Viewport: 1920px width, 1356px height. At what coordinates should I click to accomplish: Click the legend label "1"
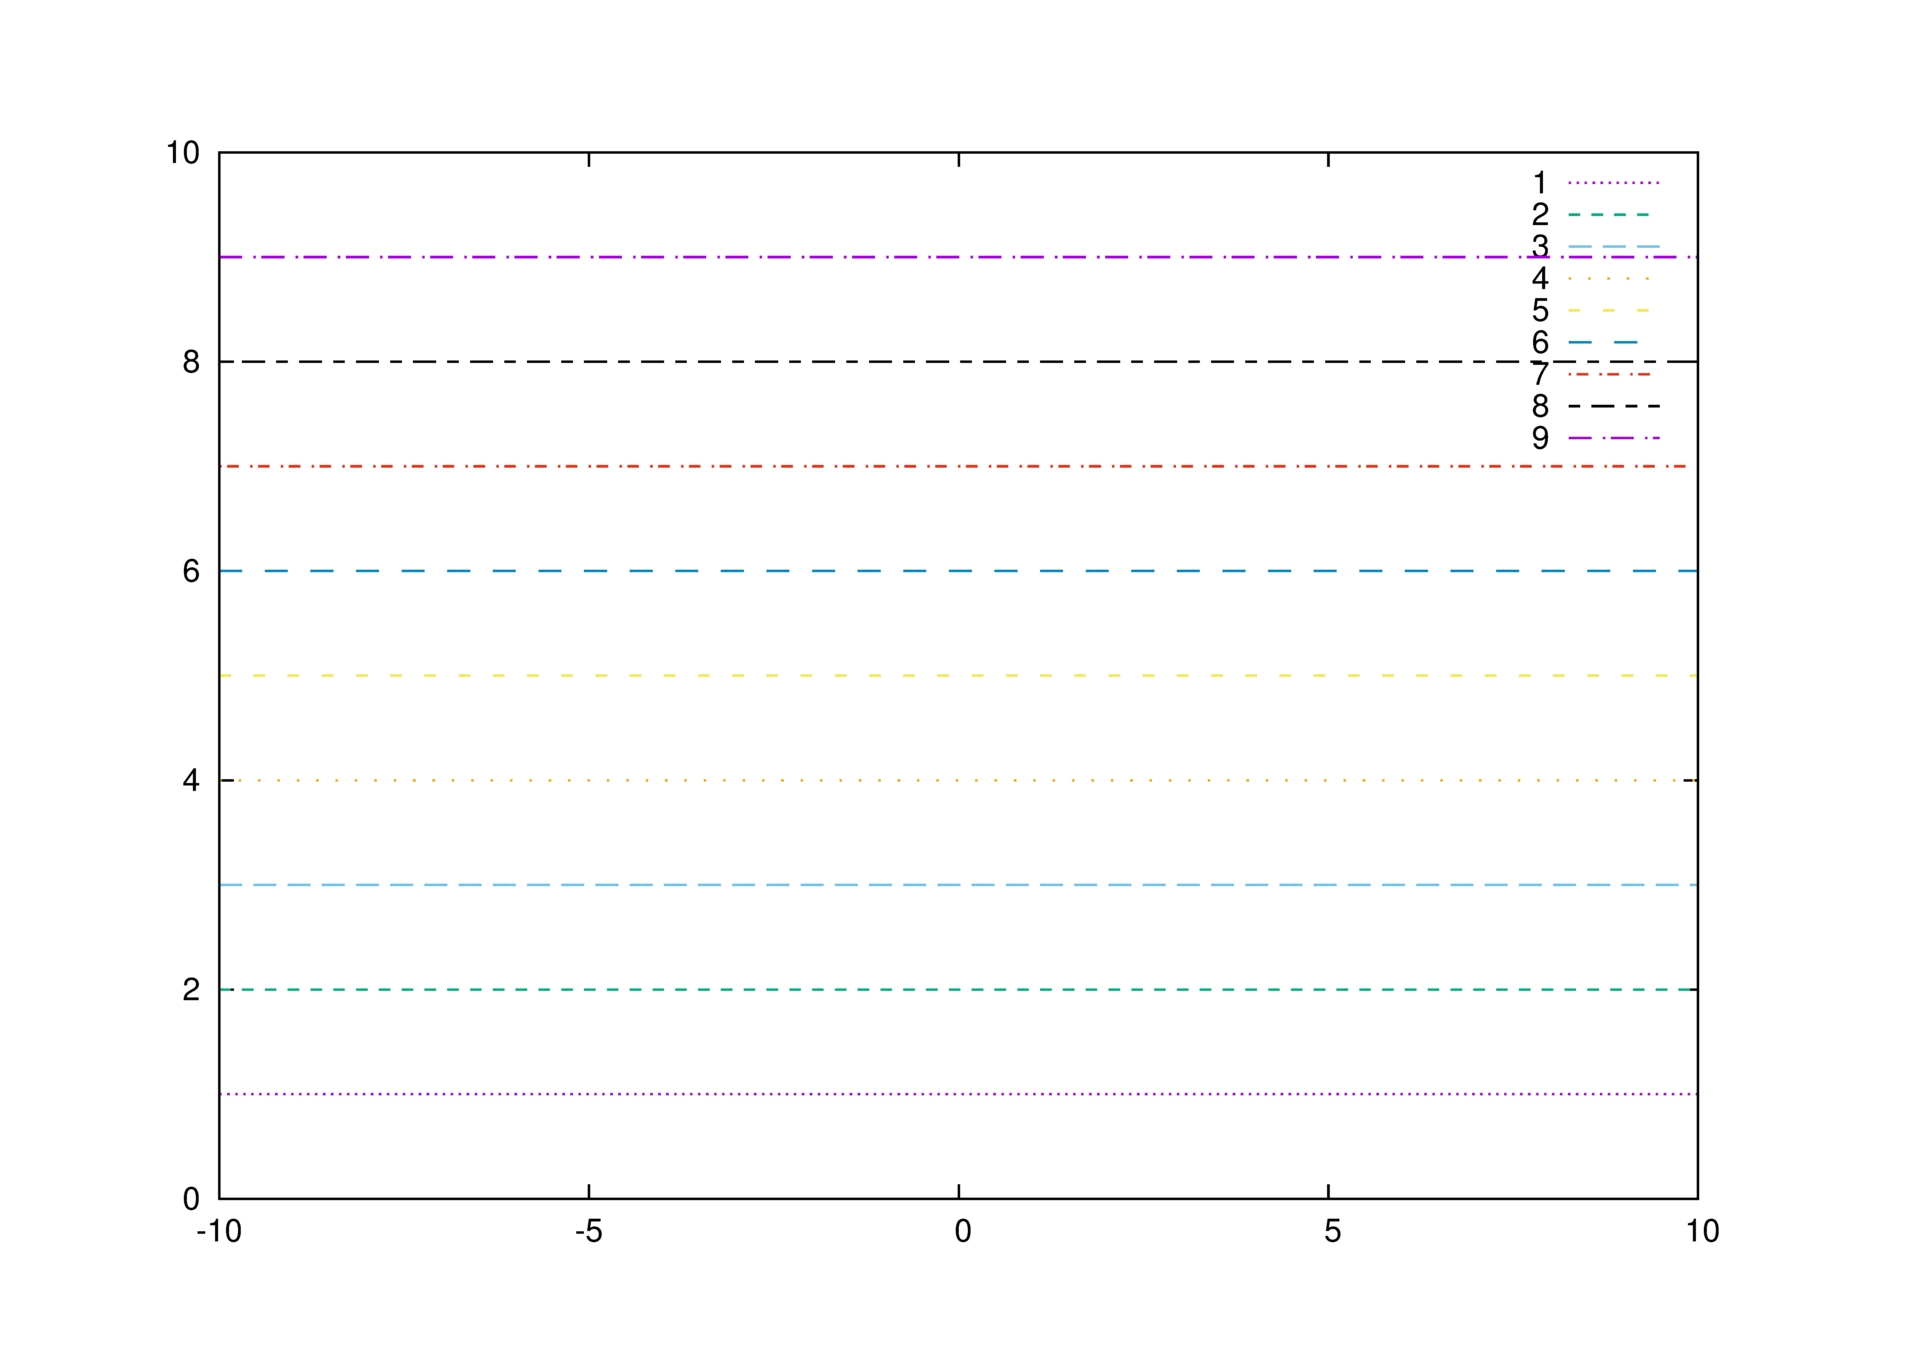(x=1539, y=183)
